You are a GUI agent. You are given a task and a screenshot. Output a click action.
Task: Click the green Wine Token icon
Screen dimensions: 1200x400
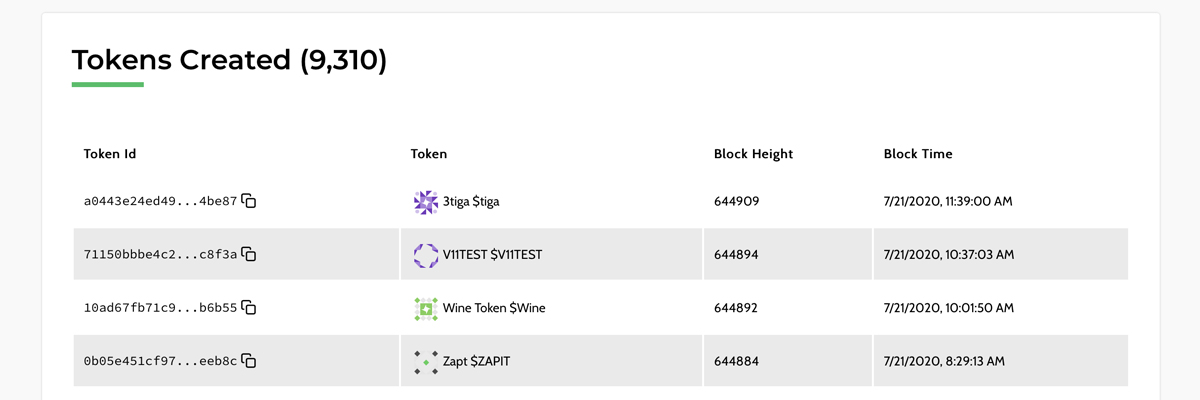click(x=426, y=308)
